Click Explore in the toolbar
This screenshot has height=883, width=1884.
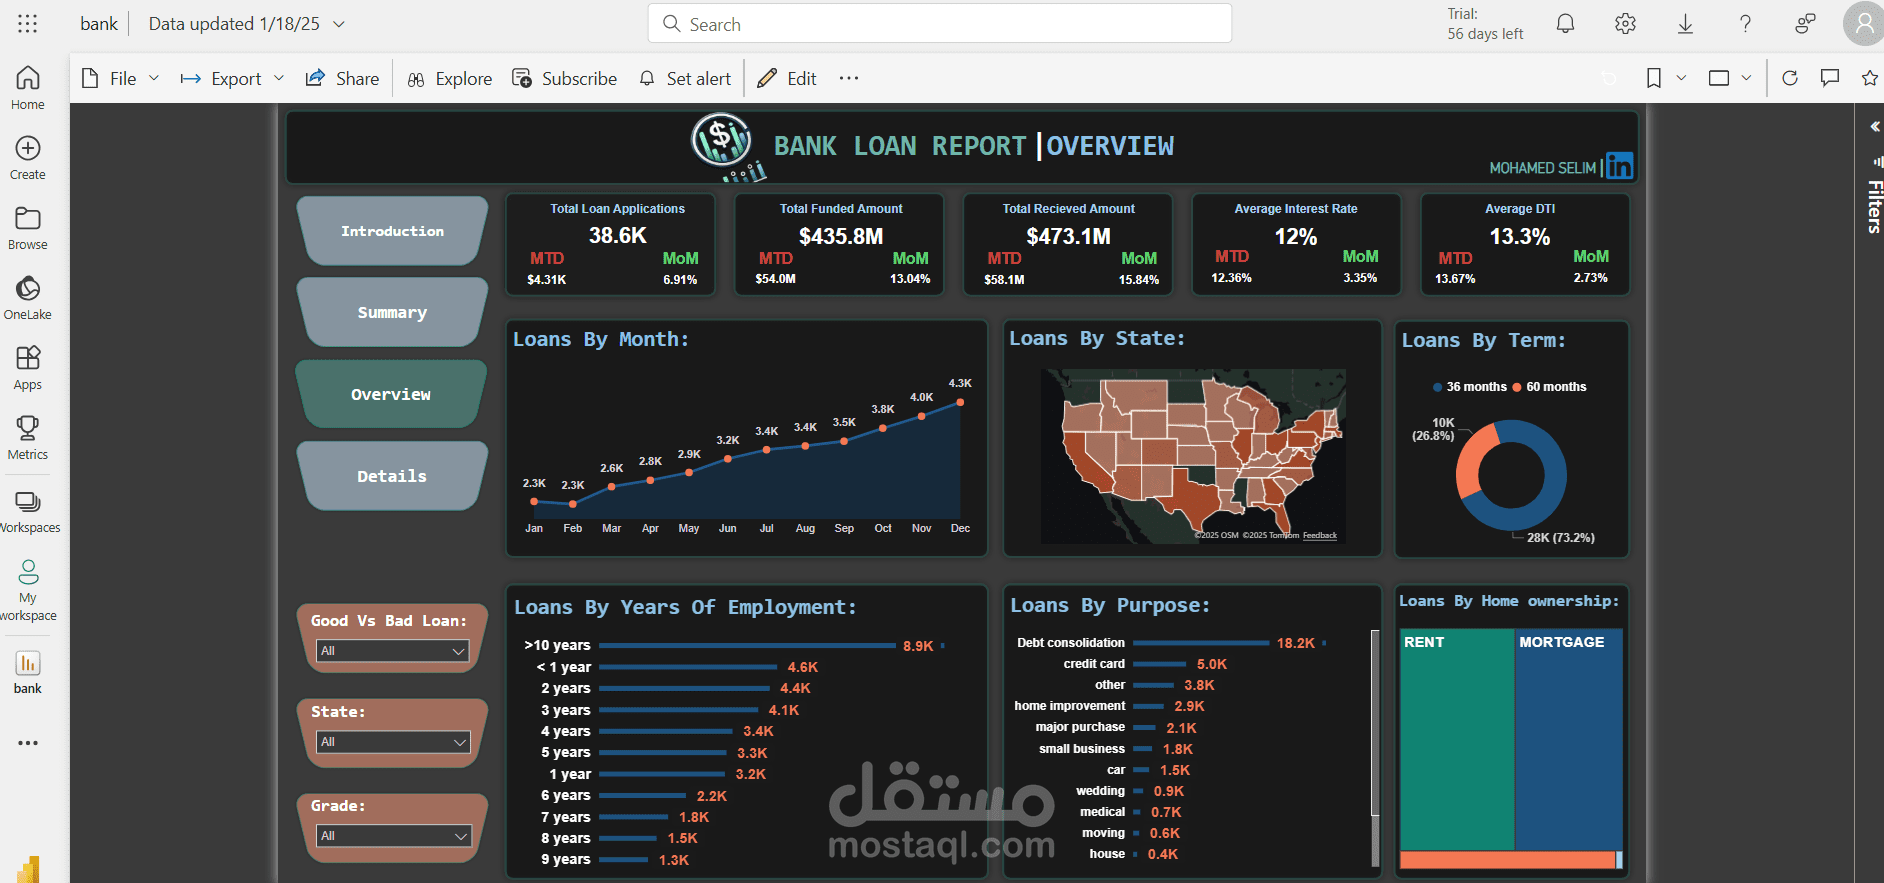450,78
